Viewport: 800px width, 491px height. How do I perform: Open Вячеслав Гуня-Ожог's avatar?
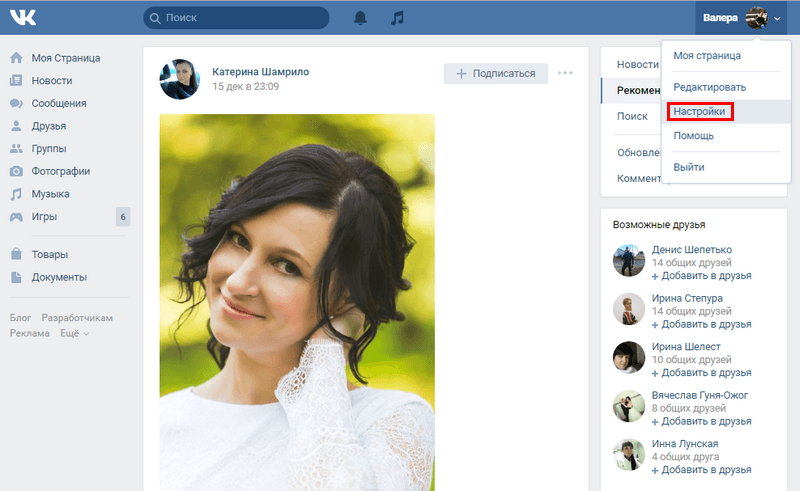coord(629,406)
